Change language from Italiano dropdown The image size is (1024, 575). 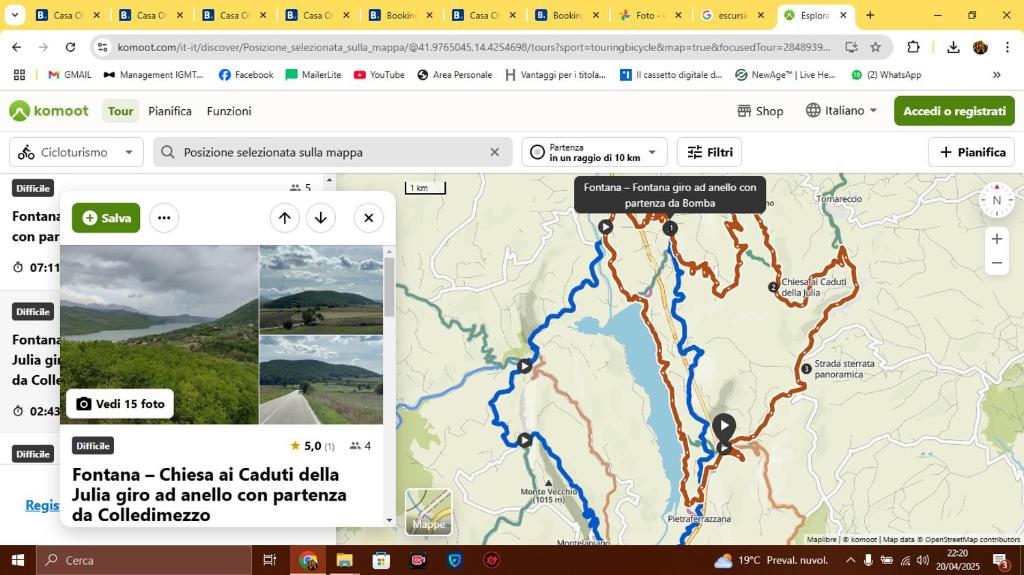(x=842, y=111)
